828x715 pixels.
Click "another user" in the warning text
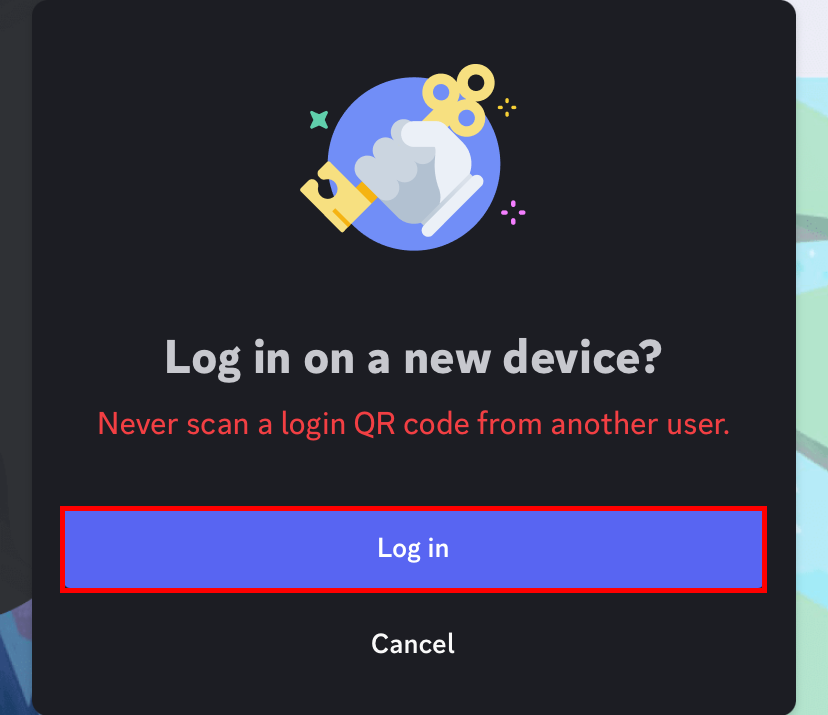click(x=639, y=424)
